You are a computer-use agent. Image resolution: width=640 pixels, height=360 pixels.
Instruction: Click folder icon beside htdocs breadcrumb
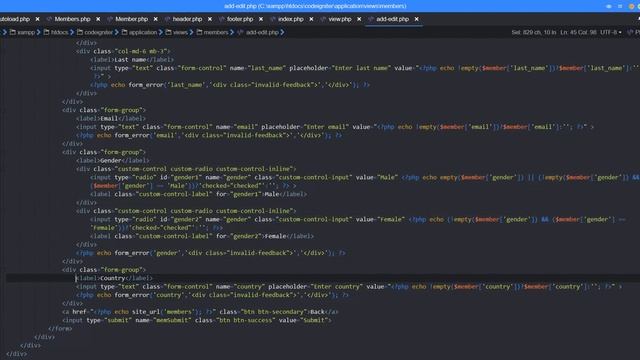pos(47,32)
